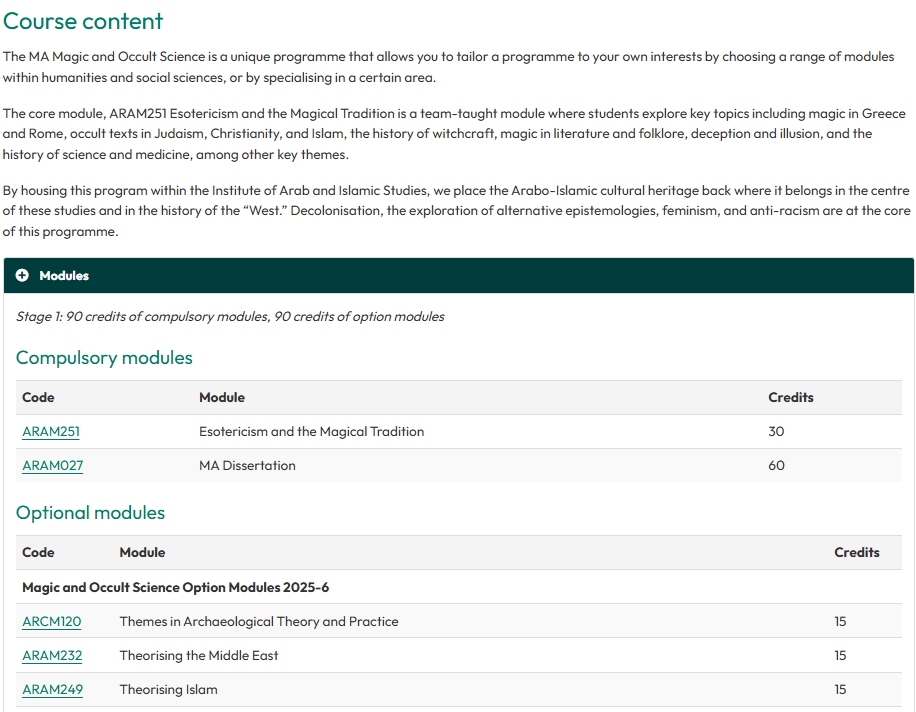
Task: Open the ARCM120 module link
Action: point(52,622)
